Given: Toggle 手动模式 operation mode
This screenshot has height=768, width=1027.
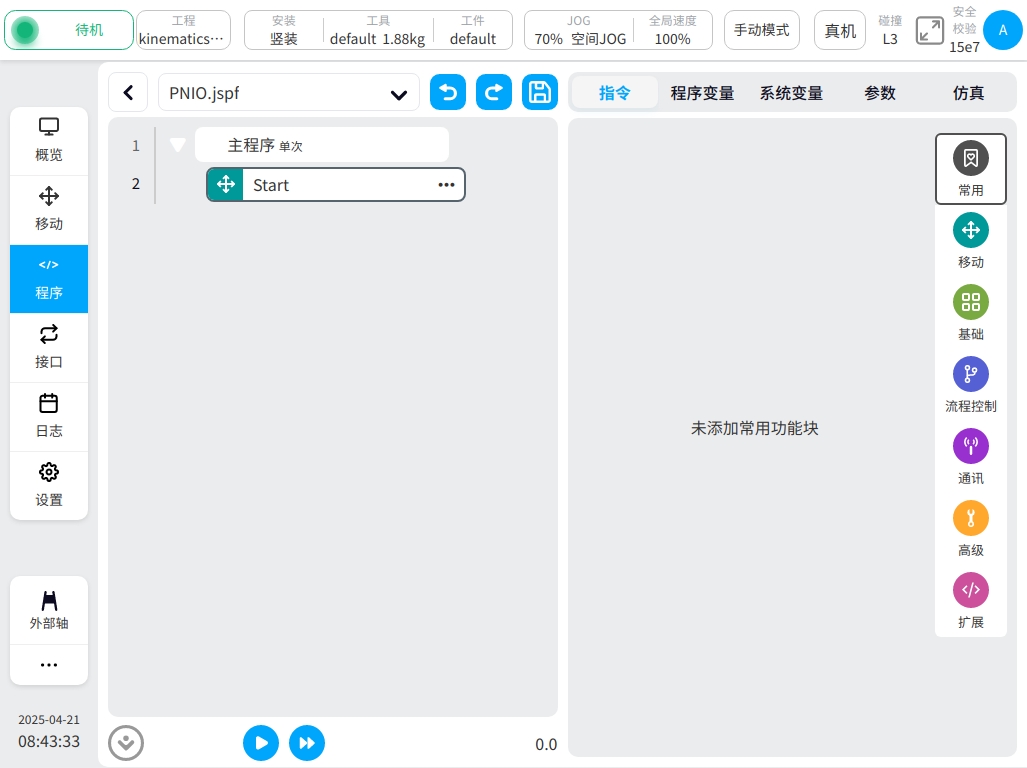Looking at the screenshot, I should 762,30.
